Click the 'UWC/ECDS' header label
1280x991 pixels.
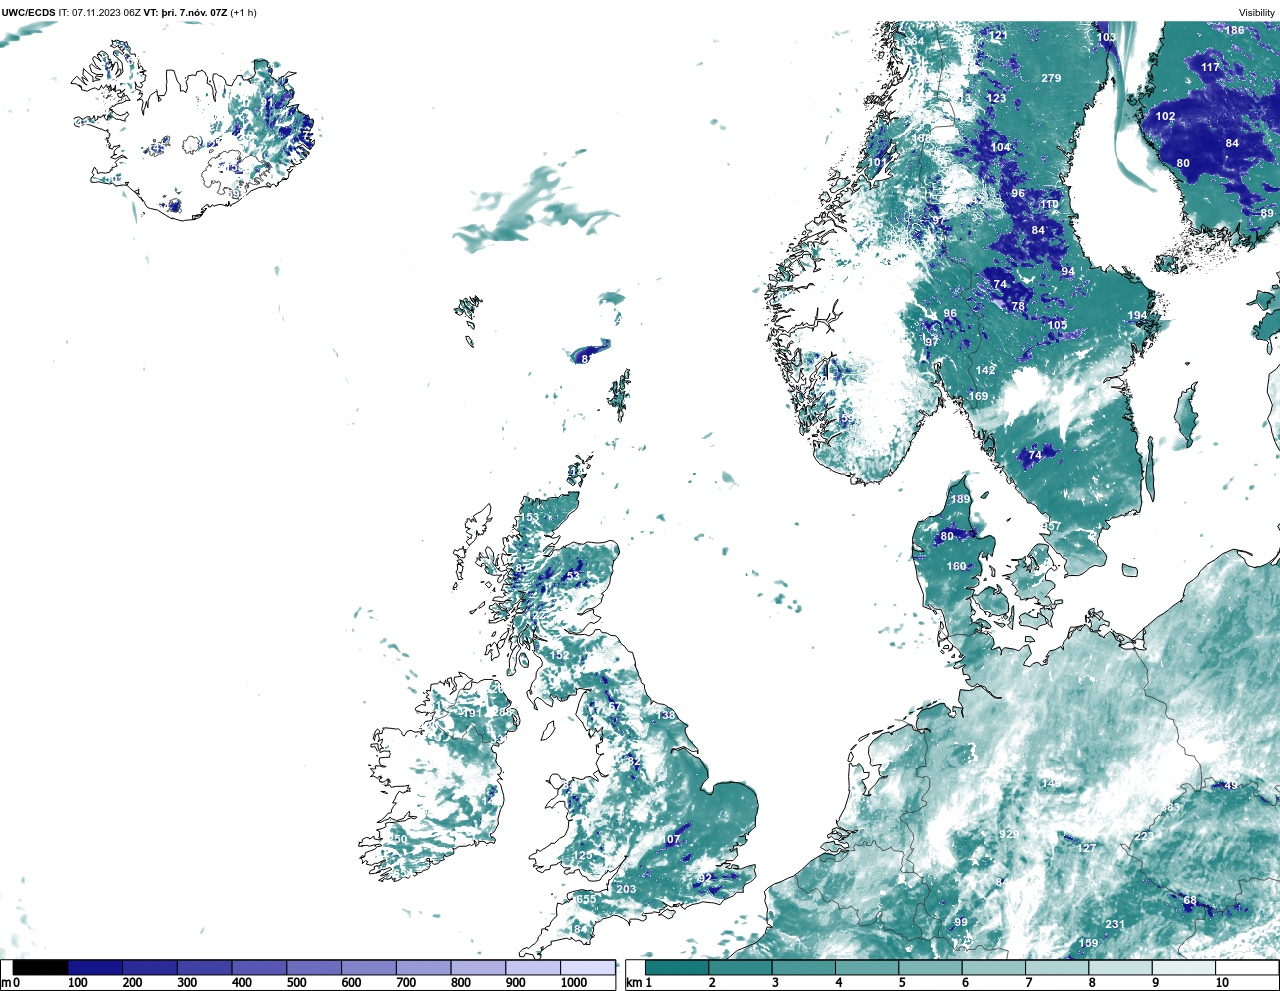[28, 13]
